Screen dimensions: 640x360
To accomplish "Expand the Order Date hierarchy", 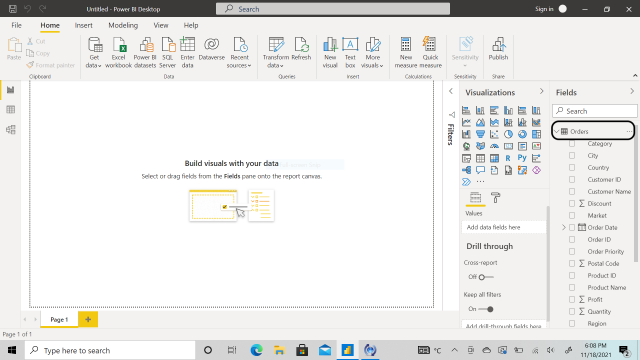I will [564, 227].
